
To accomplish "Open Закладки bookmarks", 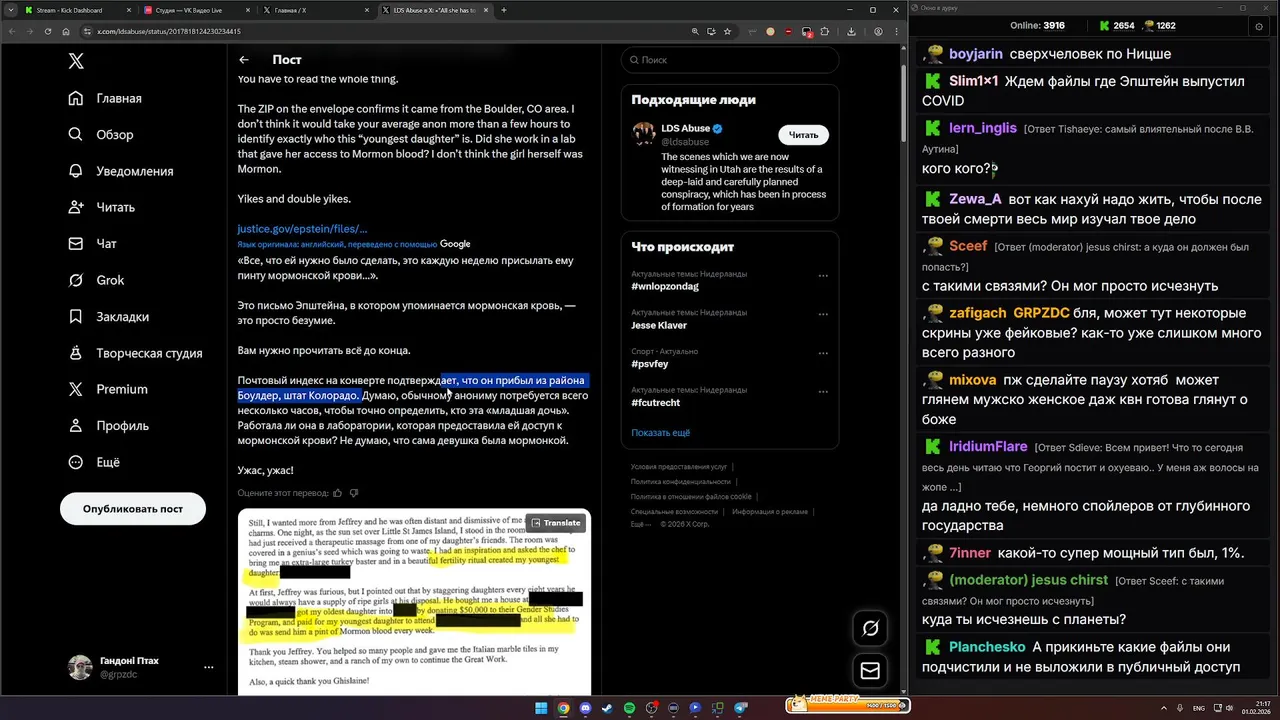I will tap(108, 317).
